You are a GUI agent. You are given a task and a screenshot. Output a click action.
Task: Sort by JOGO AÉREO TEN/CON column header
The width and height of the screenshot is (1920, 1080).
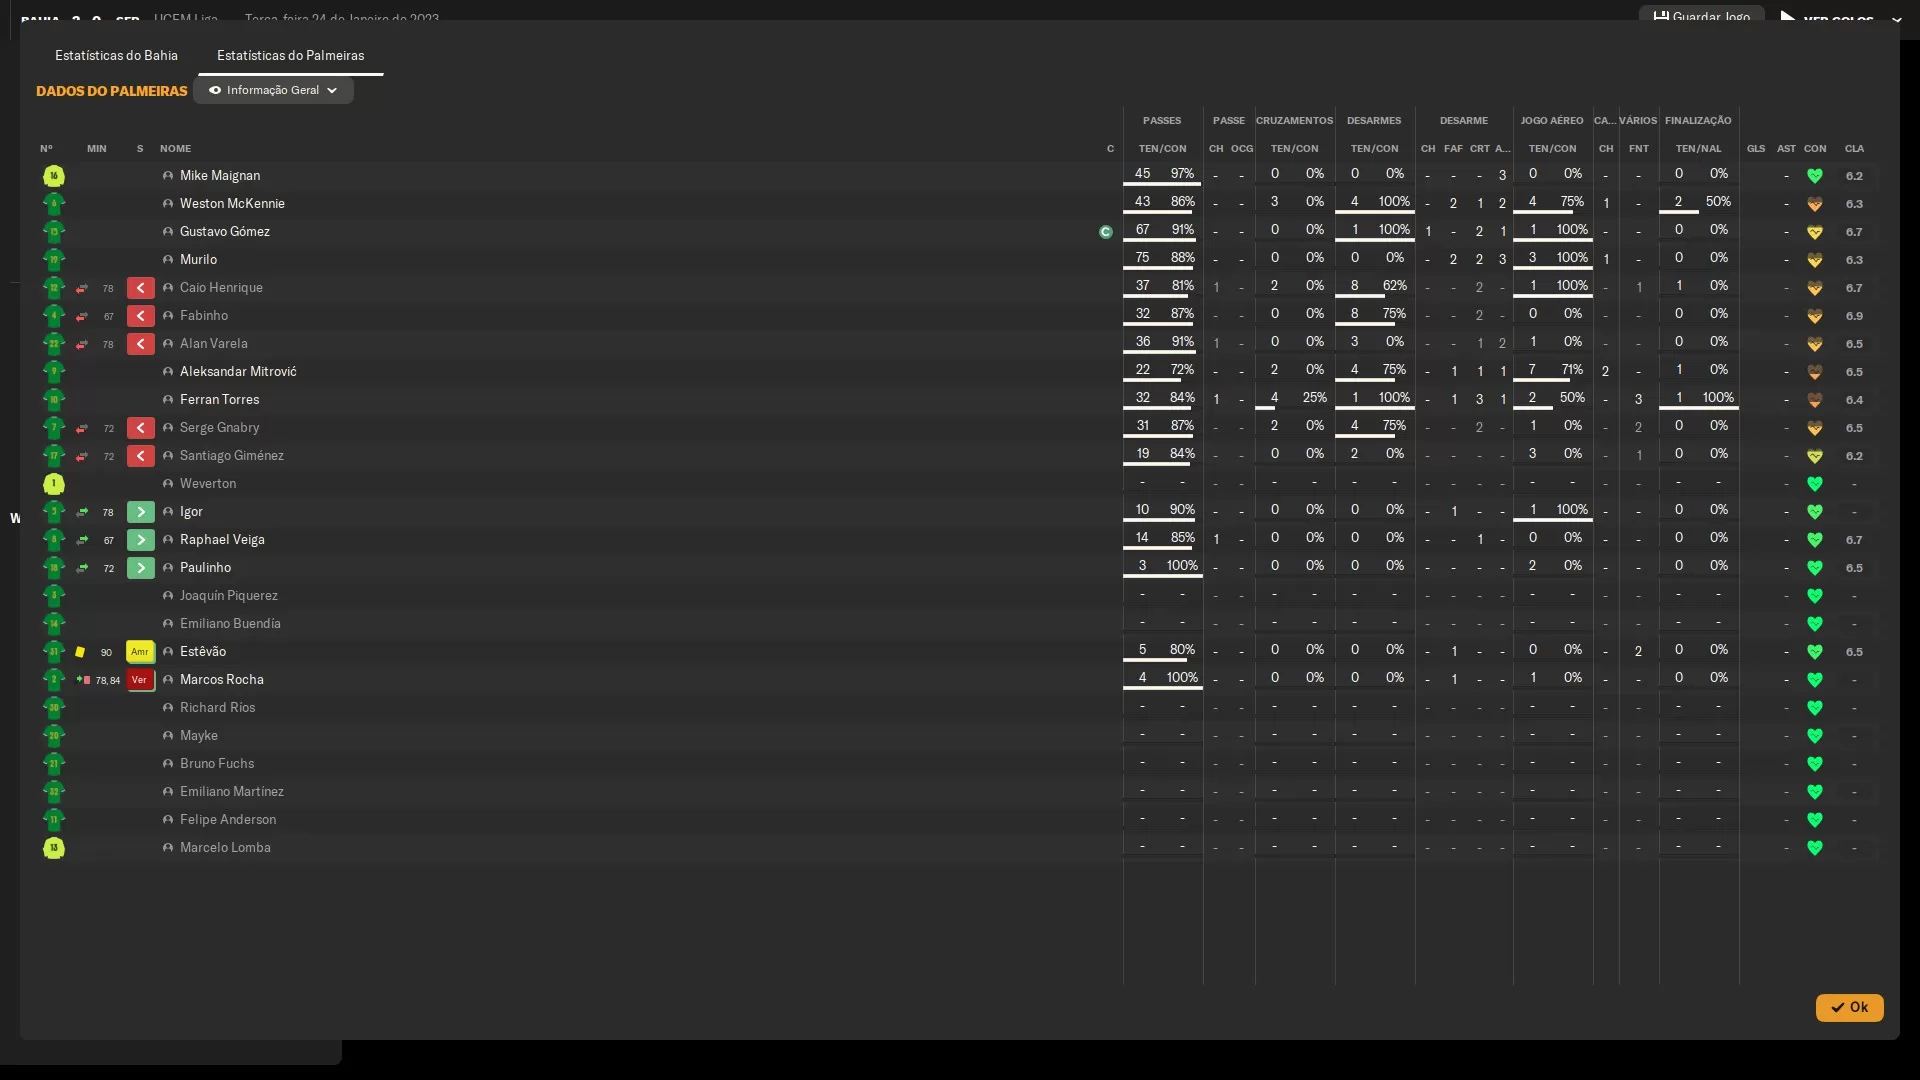pos(1552,149)
